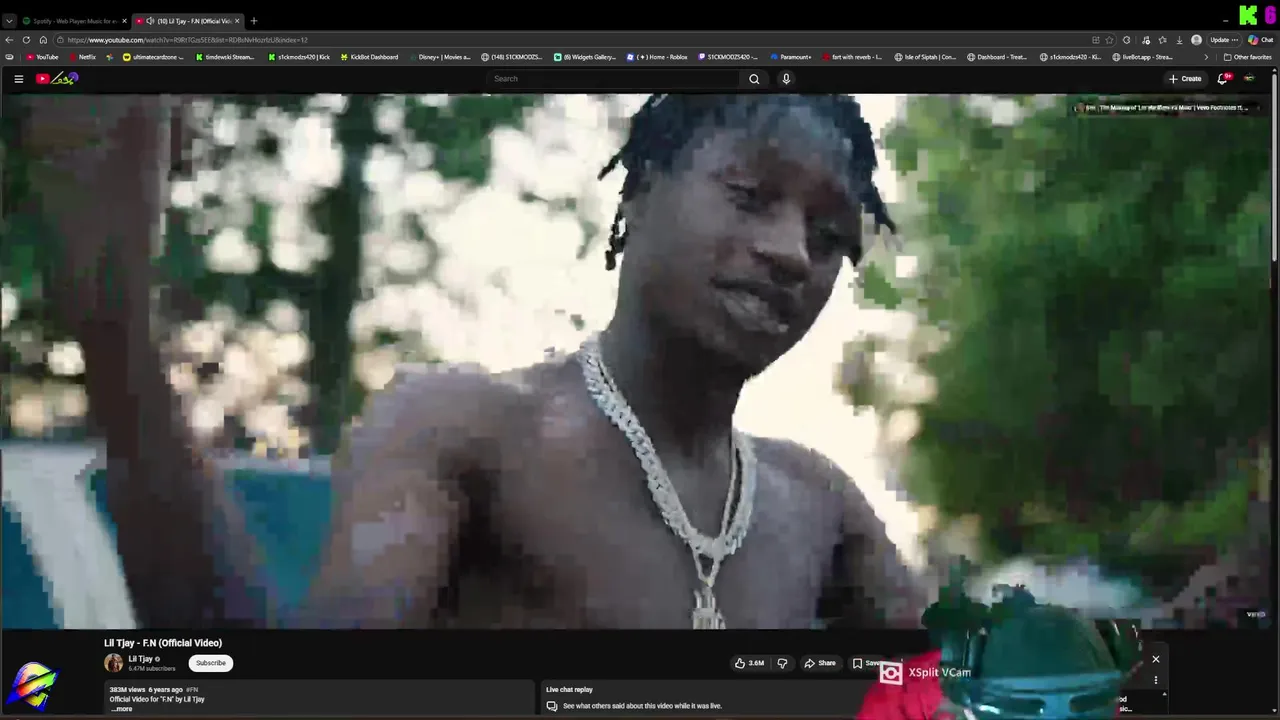Open the KickBot Dashboard bookmark
1280x720 pixels.
click(369, 57)
